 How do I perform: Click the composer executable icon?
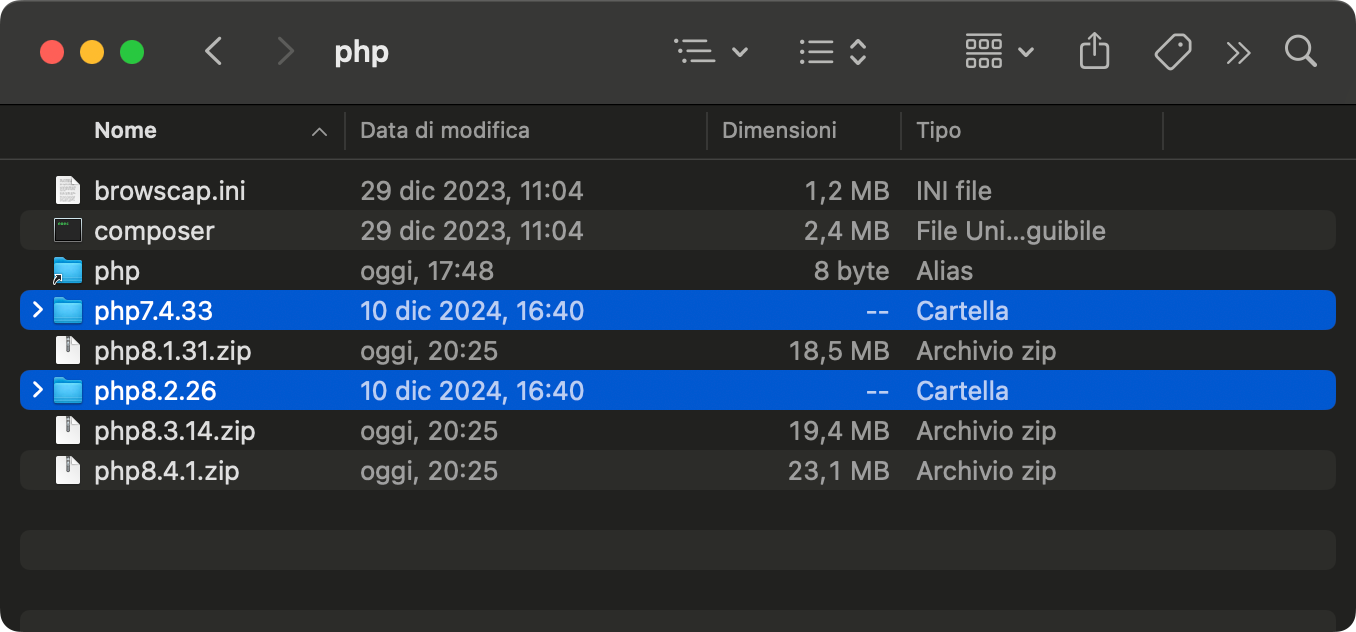pyautogui.click(x=67, y=230)
